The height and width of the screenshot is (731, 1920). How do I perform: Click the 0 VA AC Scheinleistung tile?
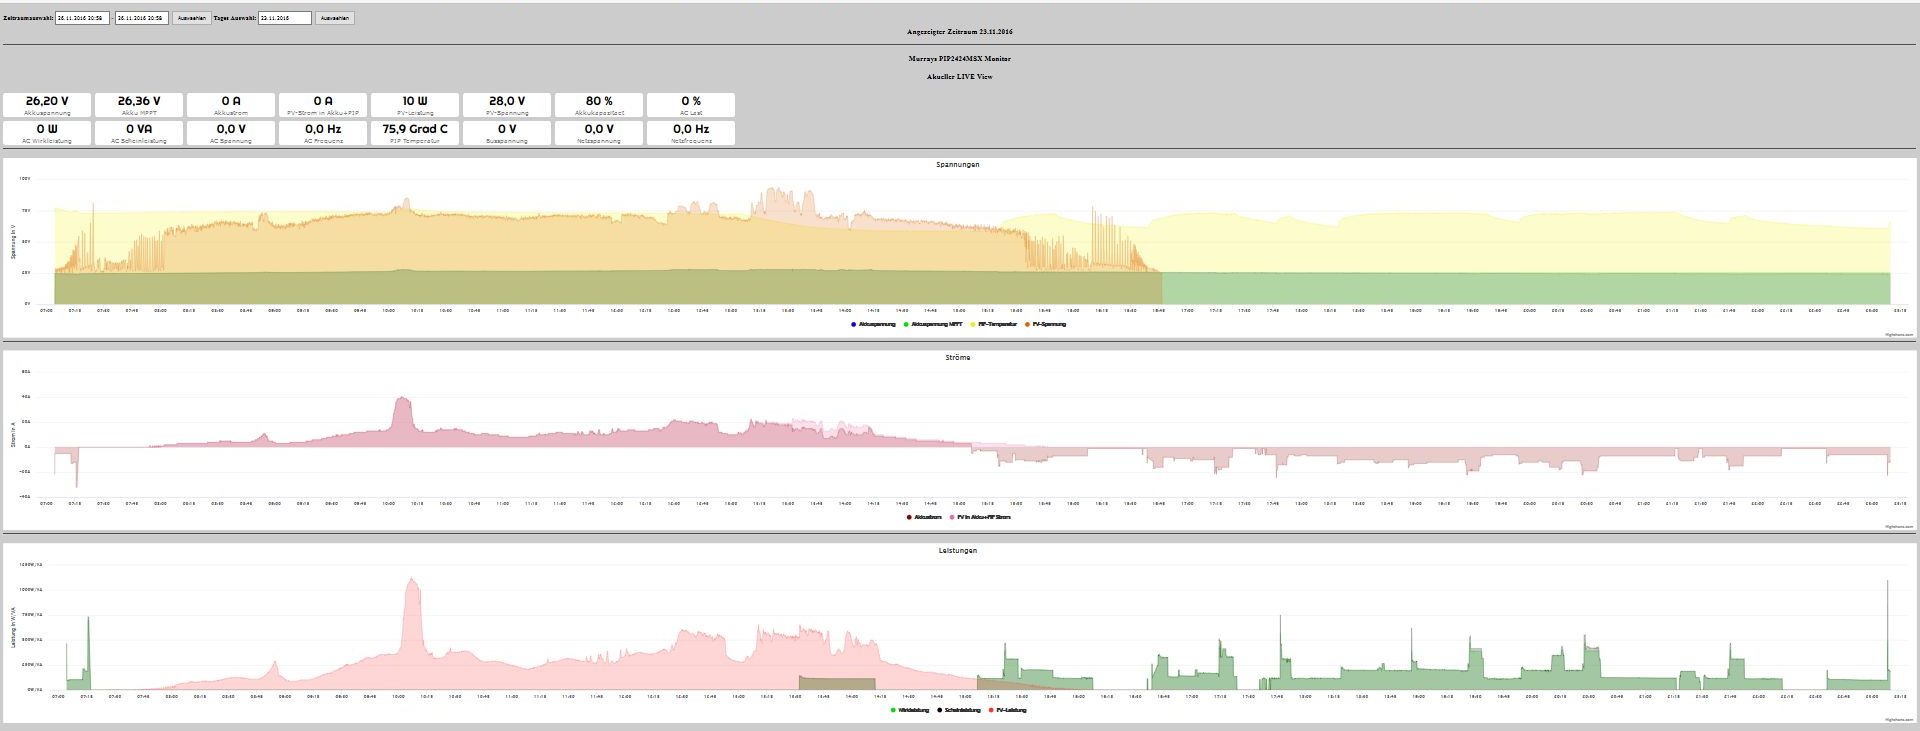click(x=139, y=133)
